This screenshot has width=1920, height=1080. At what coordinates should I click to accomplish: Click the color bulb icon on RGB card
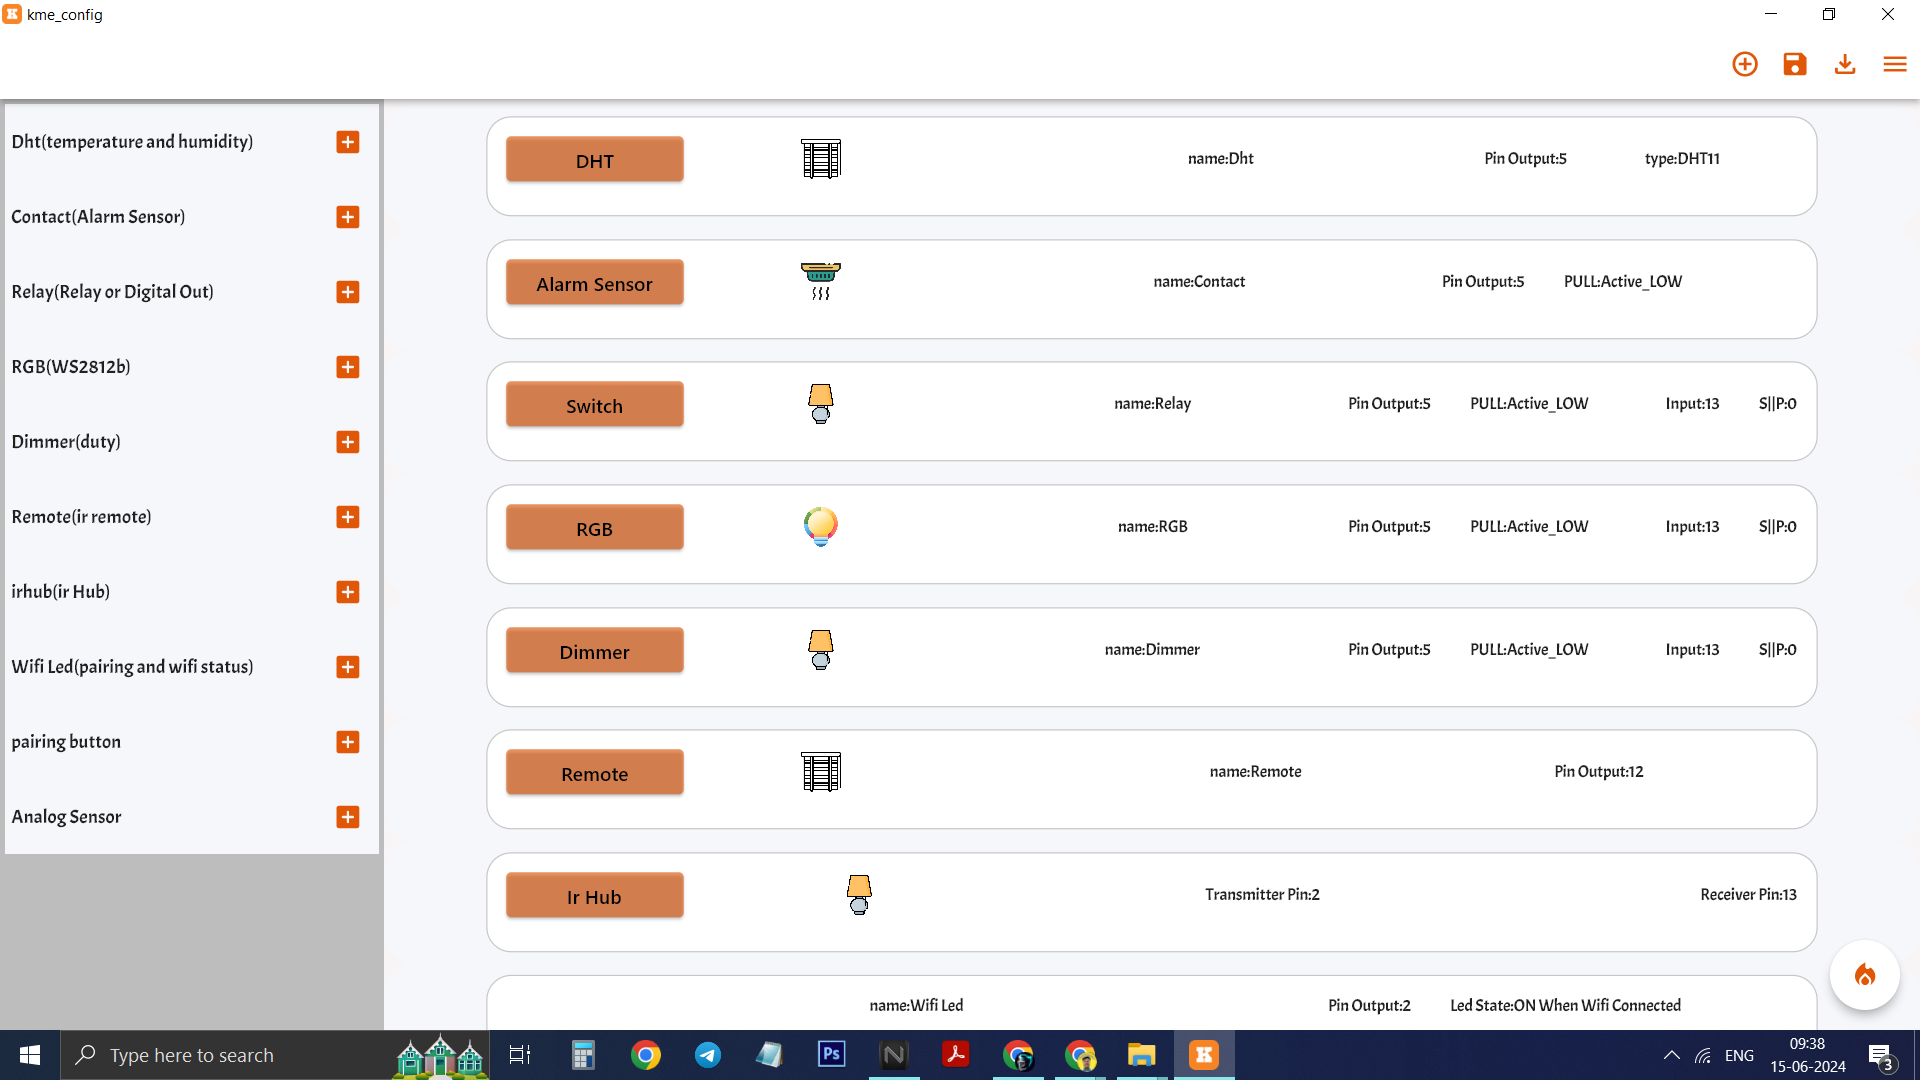click(x=820, y=526)
